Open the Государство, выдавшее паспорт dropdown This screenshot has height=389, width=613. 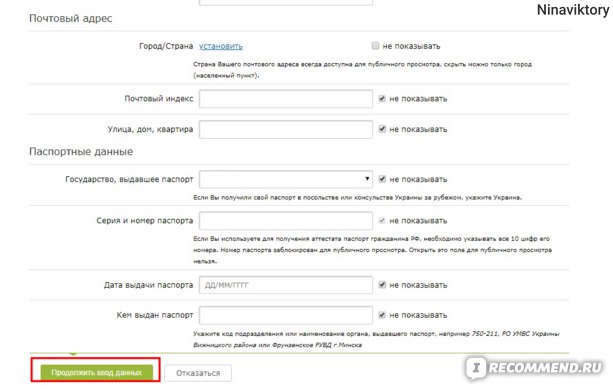286,179
